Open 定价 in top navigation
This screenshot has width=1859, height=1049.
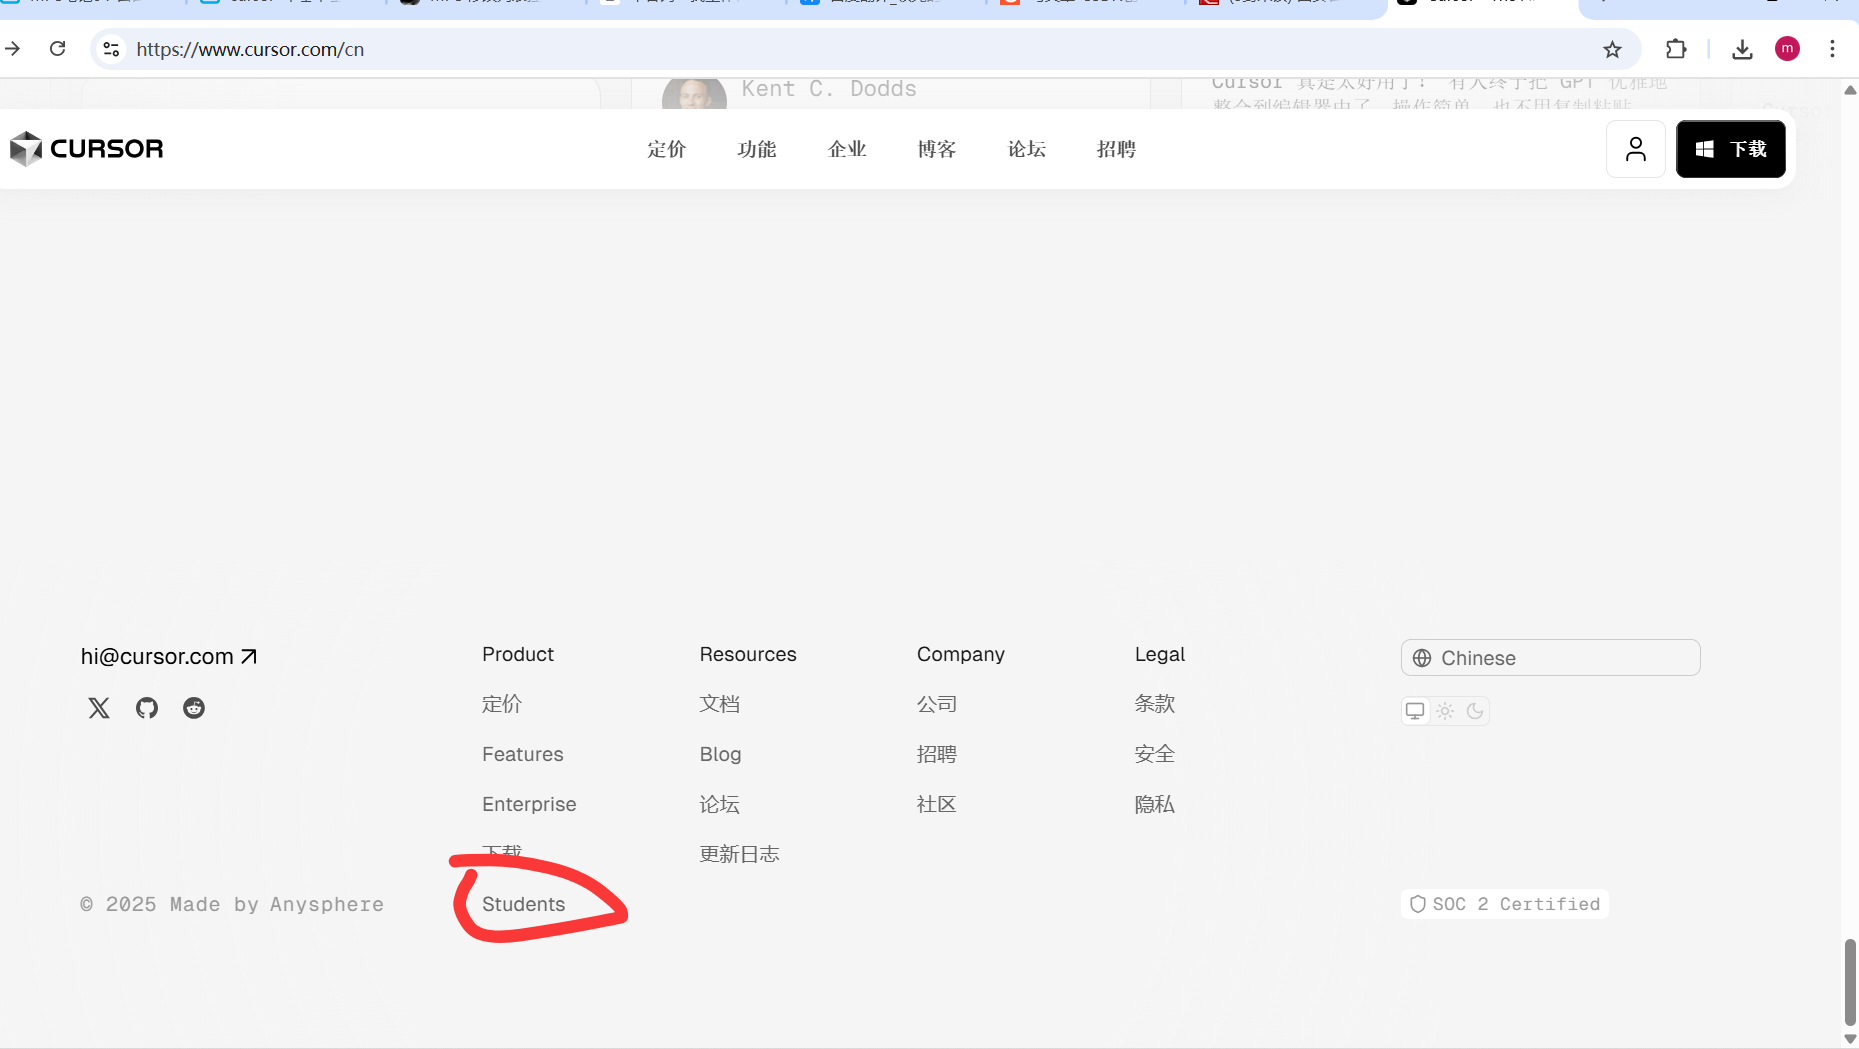(x=667, y=149)
